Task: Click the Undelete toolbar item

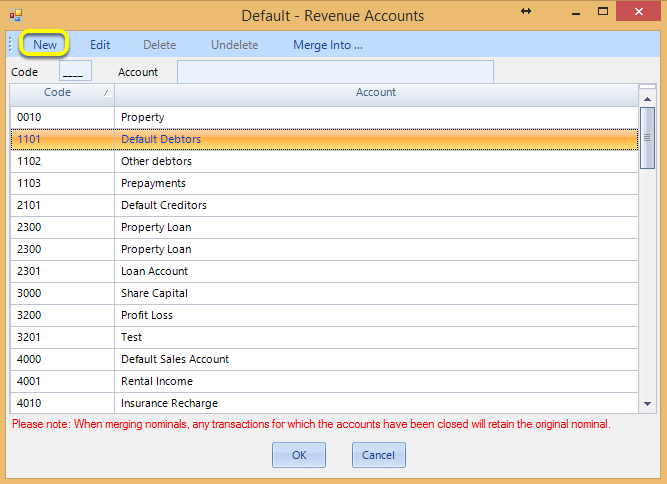Action: click(234, 45)
